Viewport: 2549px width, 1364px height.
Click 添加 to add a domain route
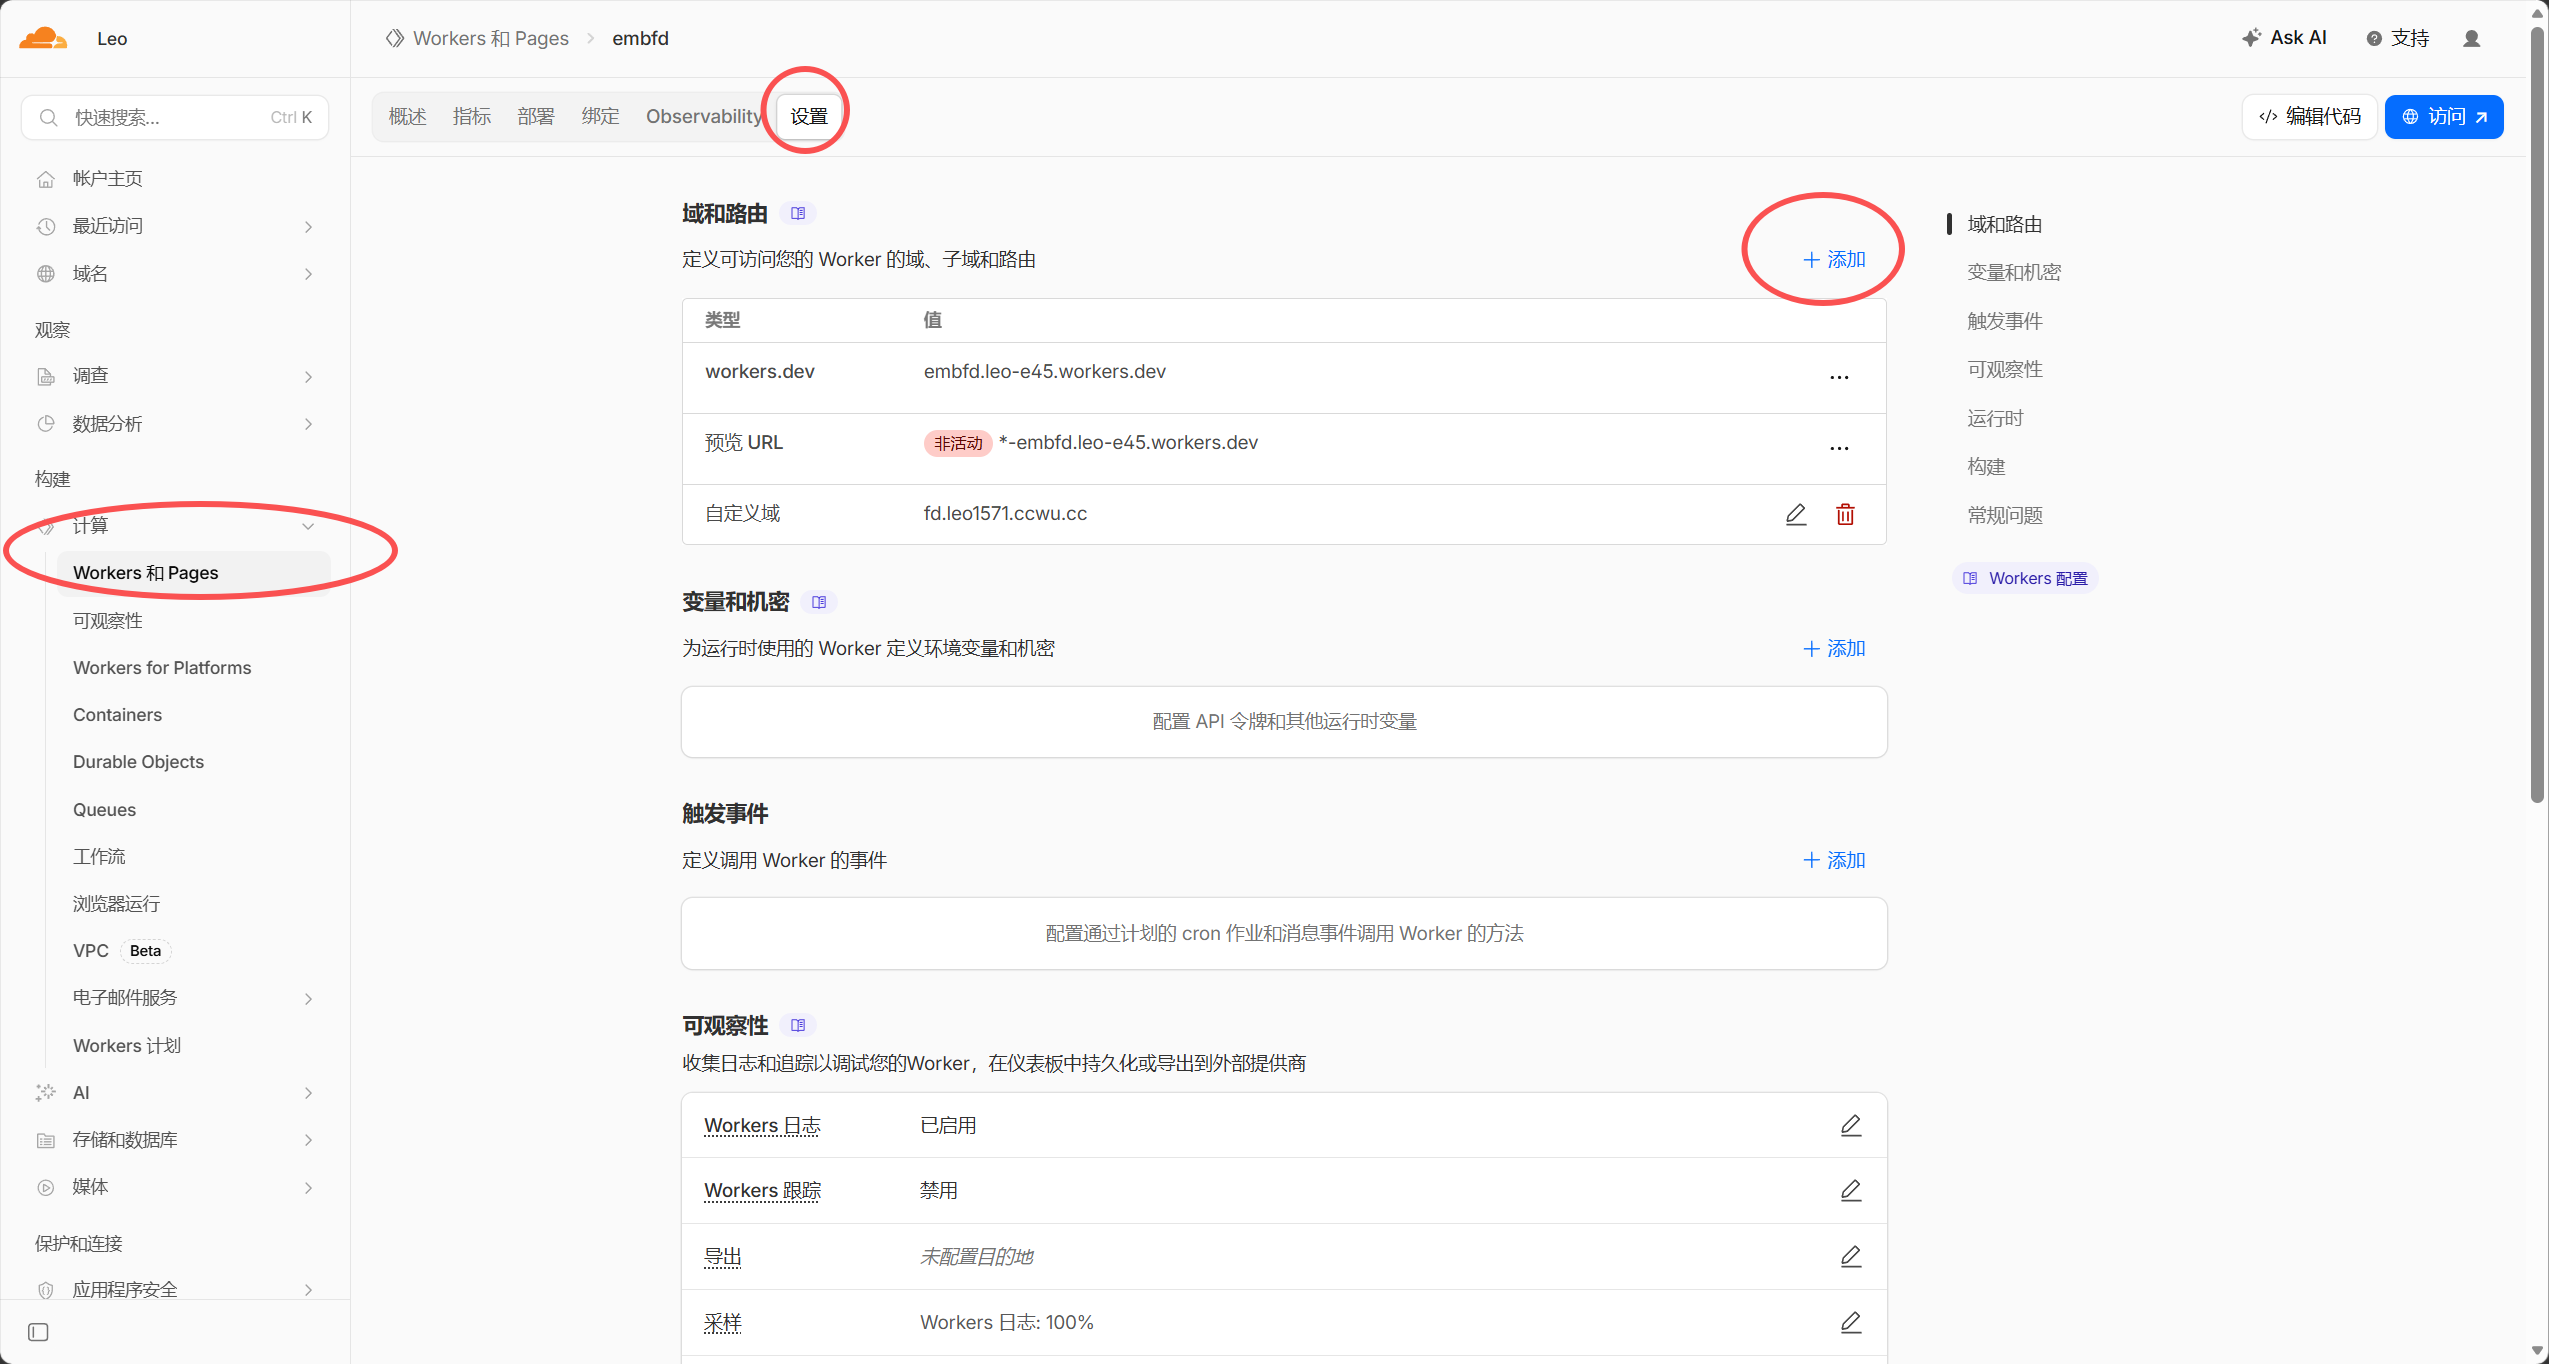[1834, 259]
